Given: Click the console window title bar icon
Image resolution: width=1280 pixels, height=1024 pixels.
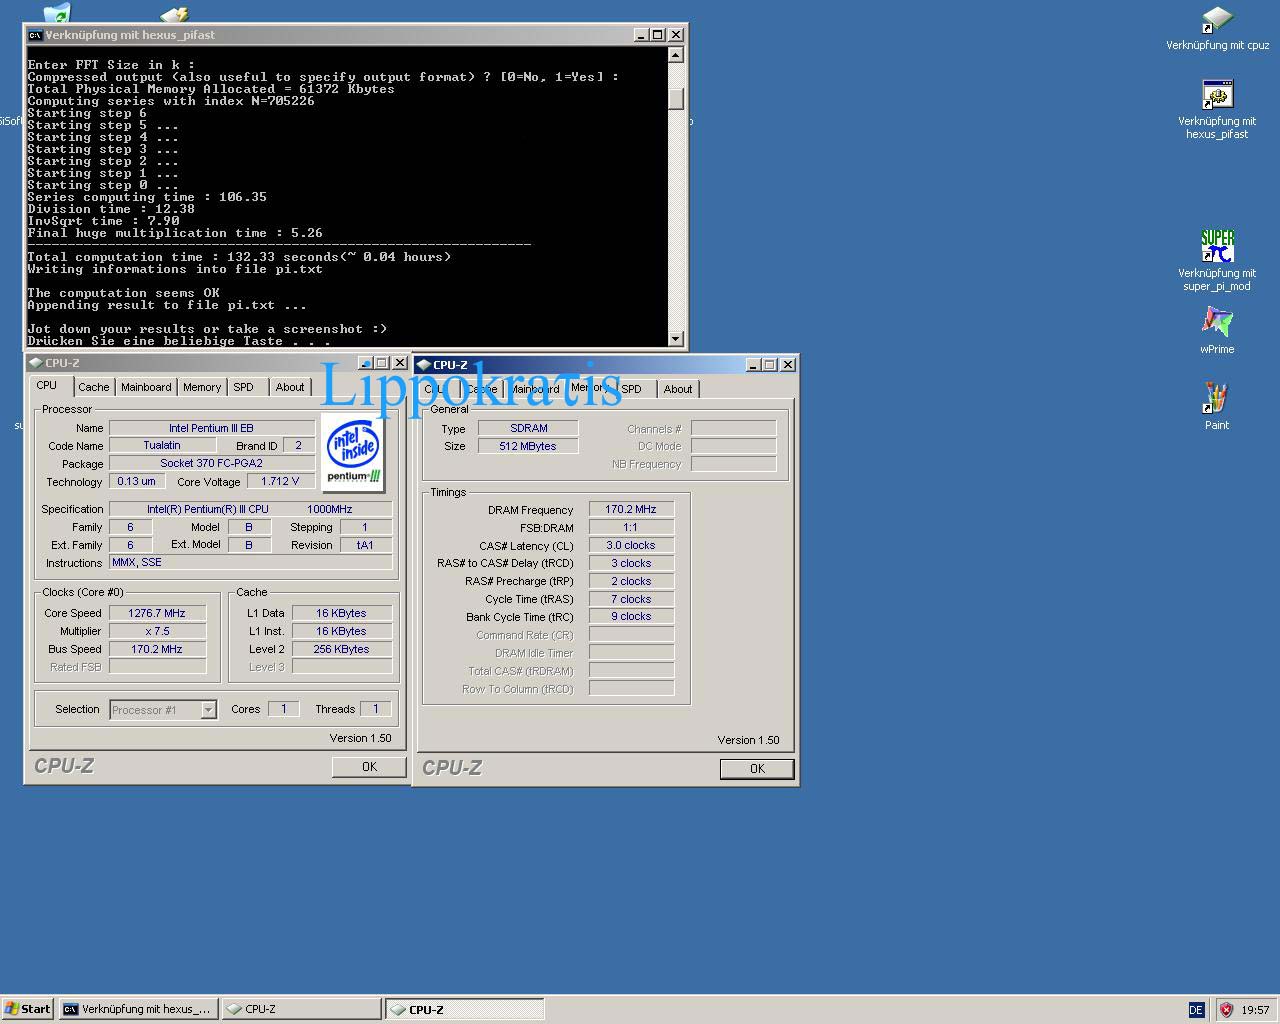Looking at the screenshot, I should point(35,35).
